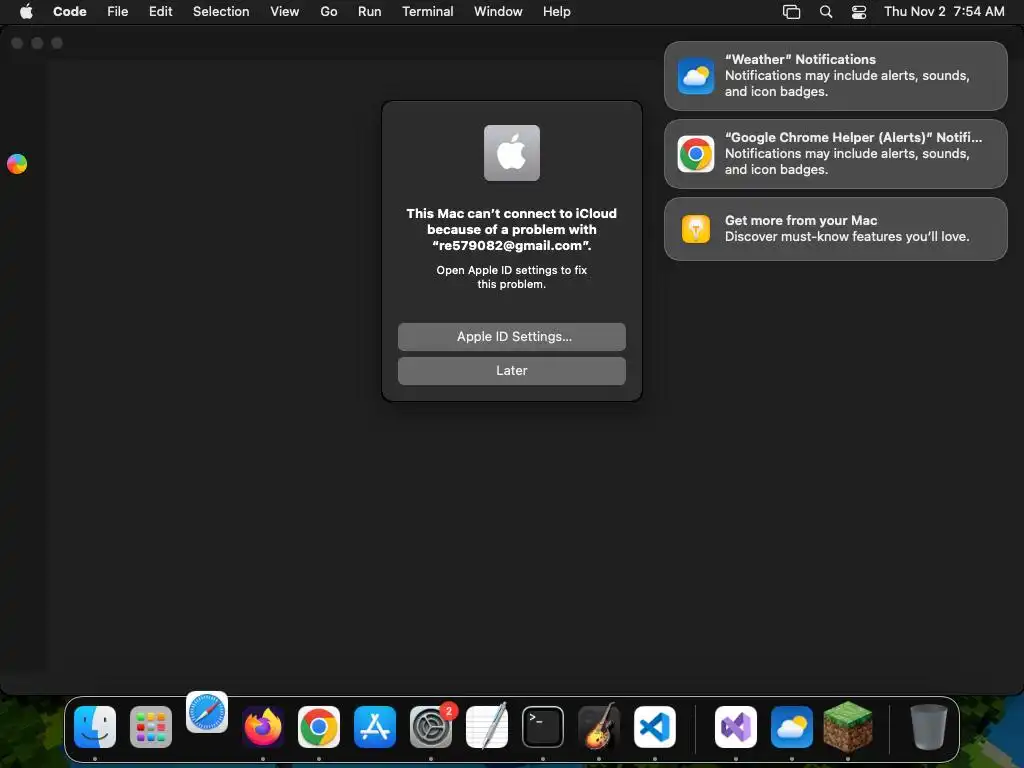The height and width of the screenshot is (768, 1024).
Task: Open Safari from the Dock
Action: 207,712
